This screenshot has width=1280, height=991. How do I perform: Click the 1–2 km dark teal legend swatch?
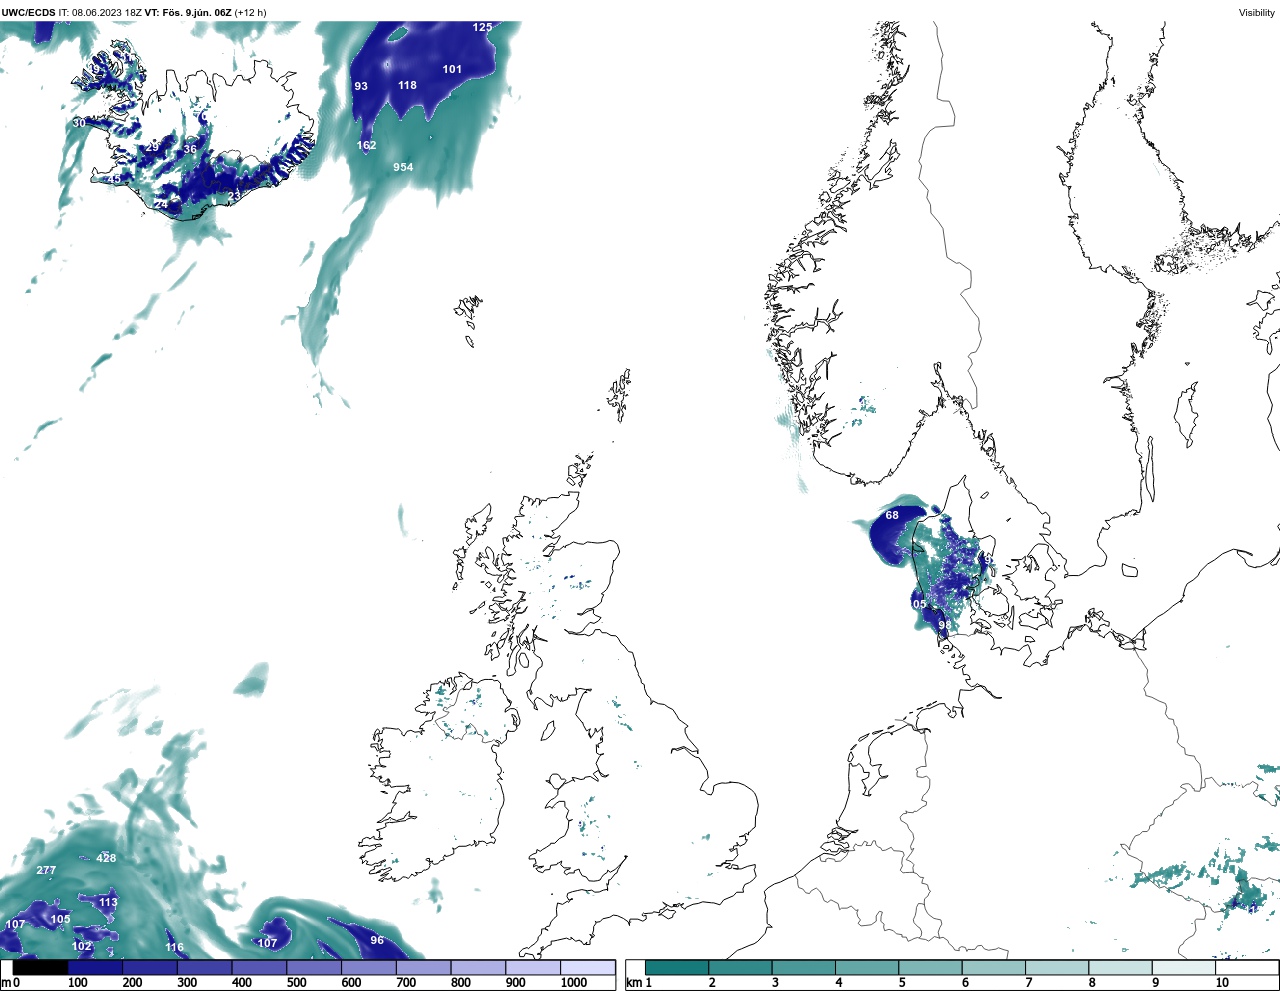tap(677, 968)
